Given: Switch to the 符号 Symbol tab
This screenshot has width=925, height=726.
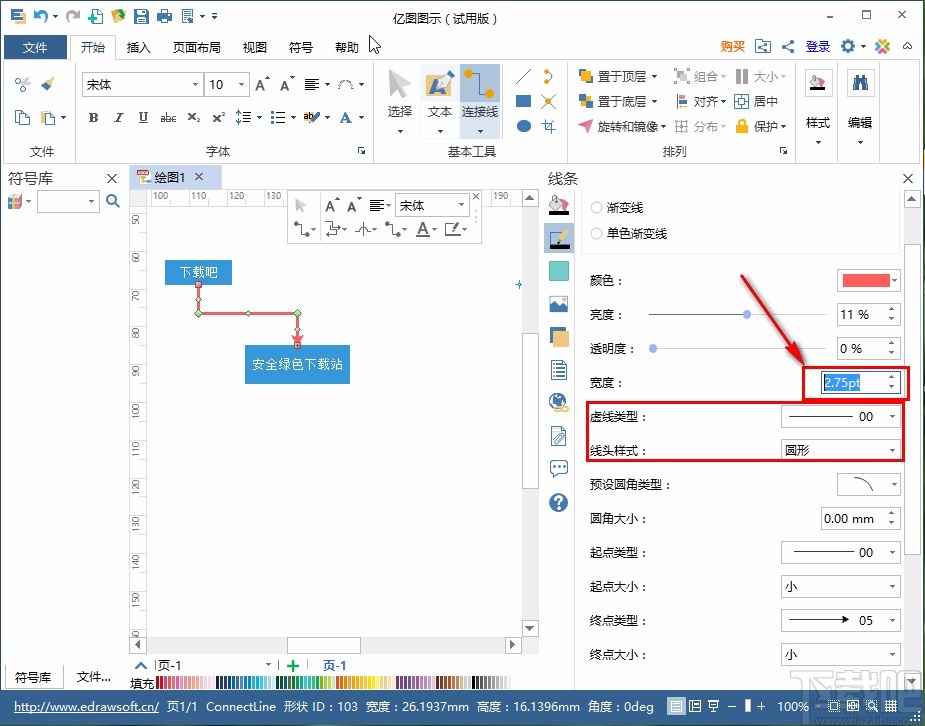Looking at the screenshot, I should [x=301, y=47].
